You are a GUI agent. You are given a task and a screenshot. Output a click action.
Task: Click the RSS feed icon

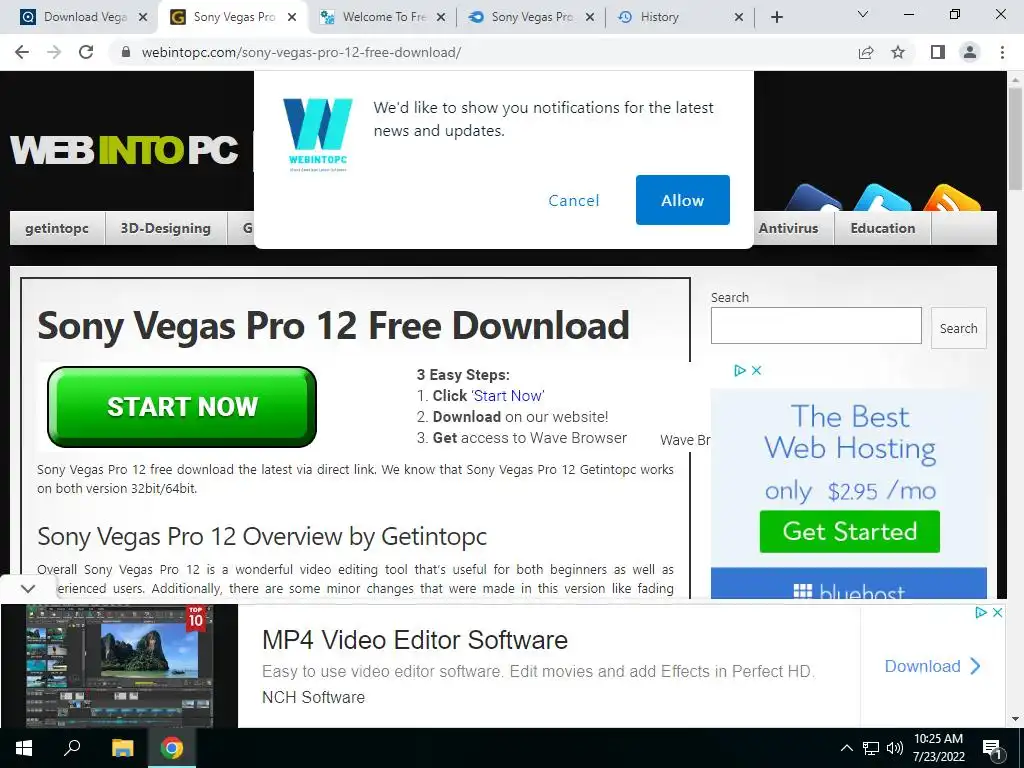tap(952, 198)
